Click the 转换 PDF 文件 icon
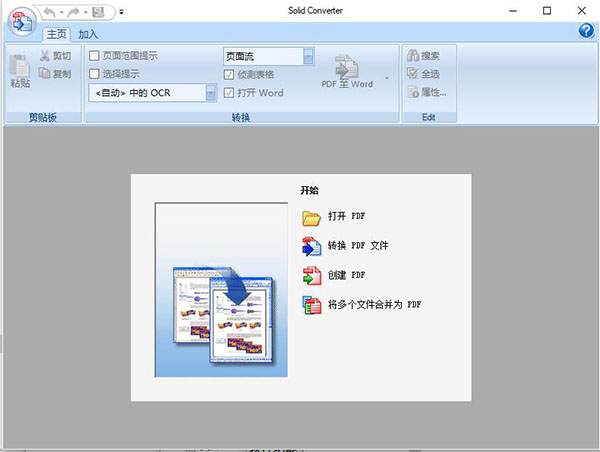The width and height of the screenshot is (600, 452). tap(311, 246)
